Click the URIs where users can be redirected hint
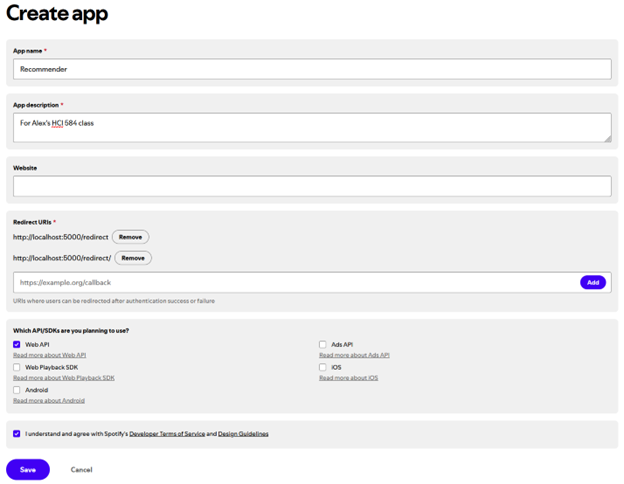The image size is (624, 484). 114,301
